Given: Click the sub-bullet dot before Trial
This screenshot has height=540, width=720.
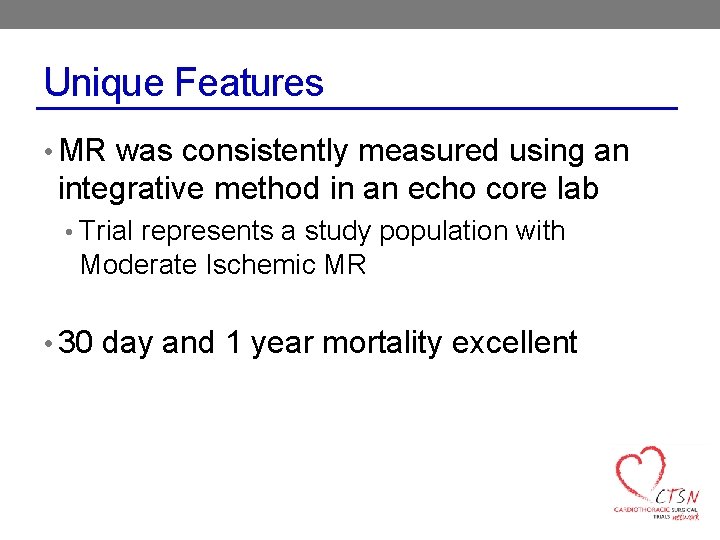Looking at the screenshot, I should coord(72,233).
